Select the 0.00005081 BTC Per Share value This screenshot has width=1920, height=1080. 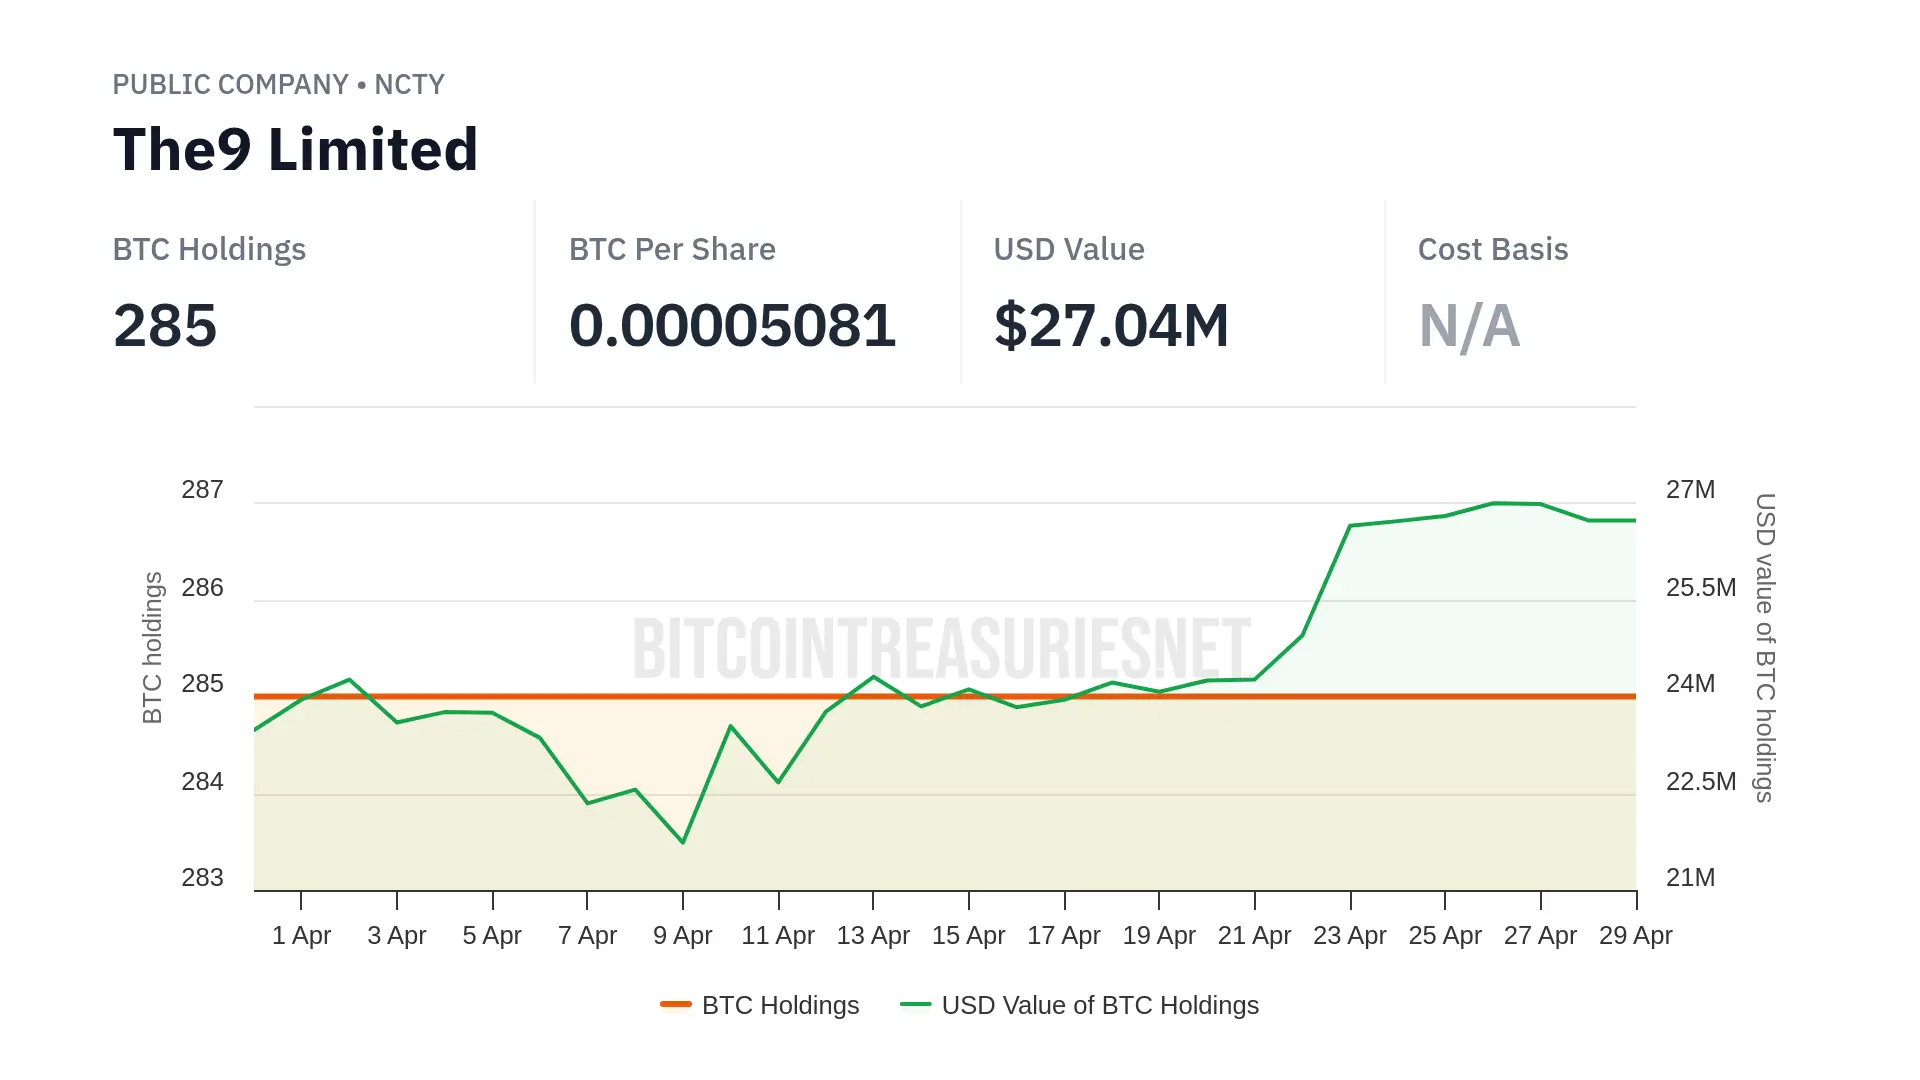732,326
